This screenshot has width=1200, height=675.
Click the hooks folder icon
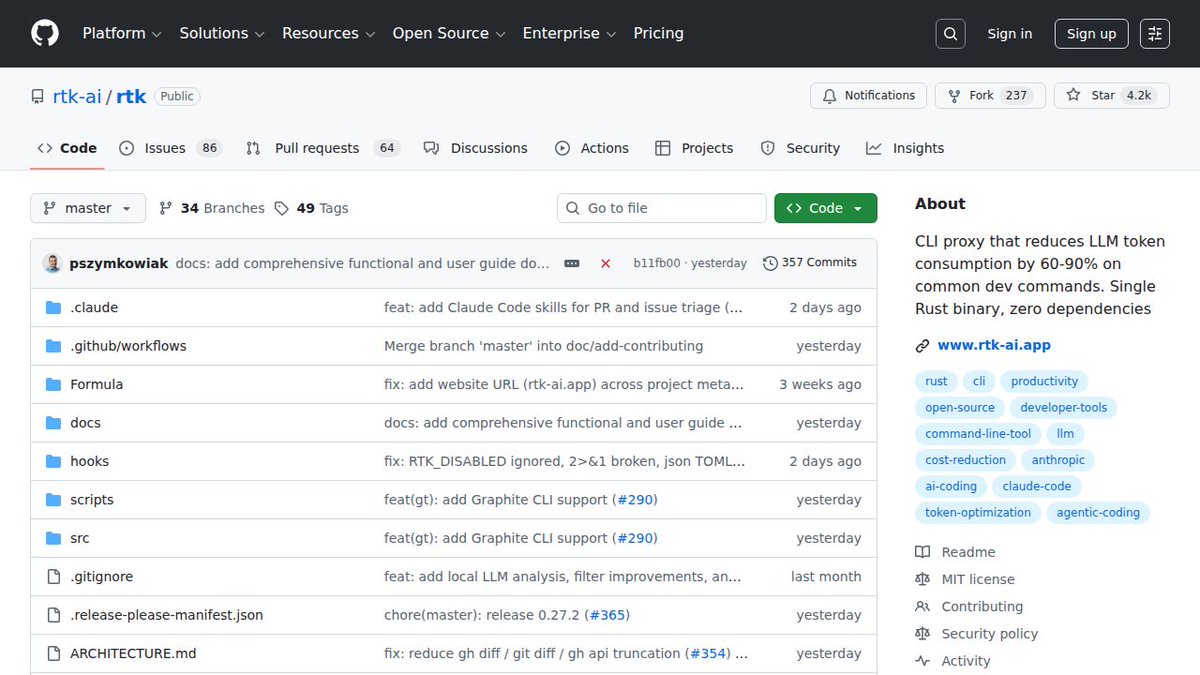(x=54, y=461)
